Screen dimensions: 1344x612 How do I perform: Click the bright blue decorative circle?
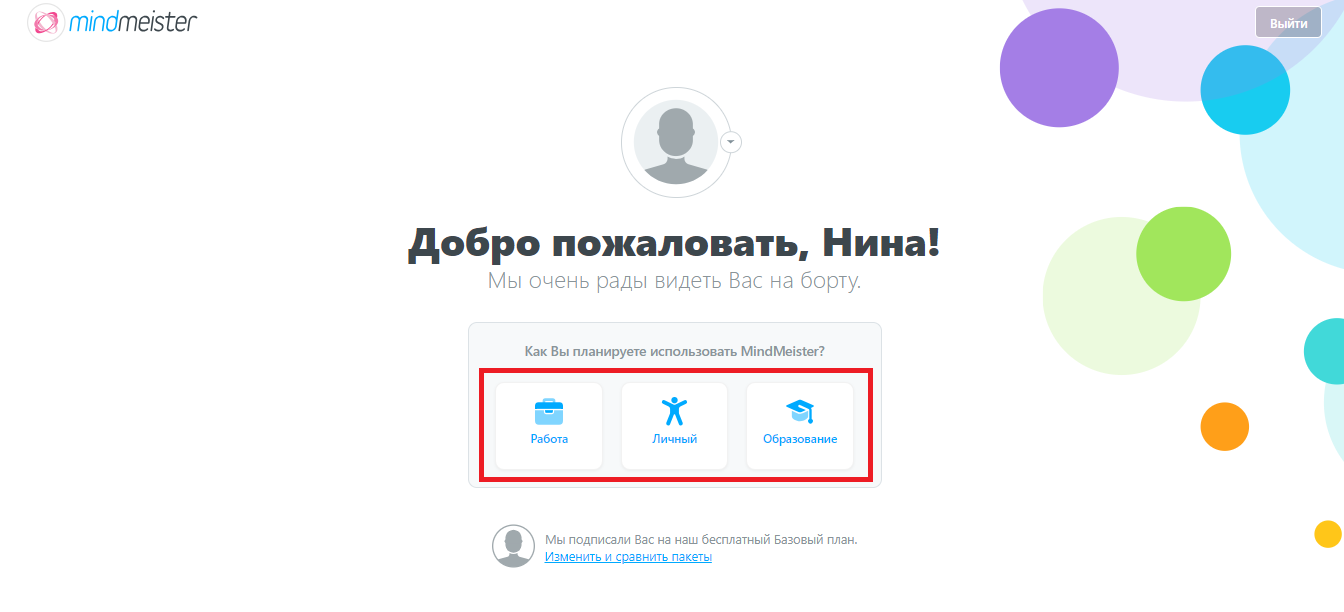(x=1245, y=90)
